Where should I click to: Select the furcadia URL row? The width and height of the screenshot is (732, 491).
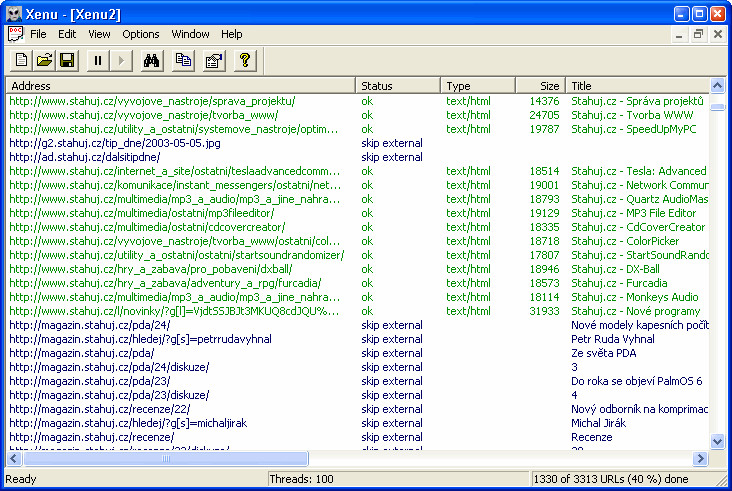click(x=357, y=283)
